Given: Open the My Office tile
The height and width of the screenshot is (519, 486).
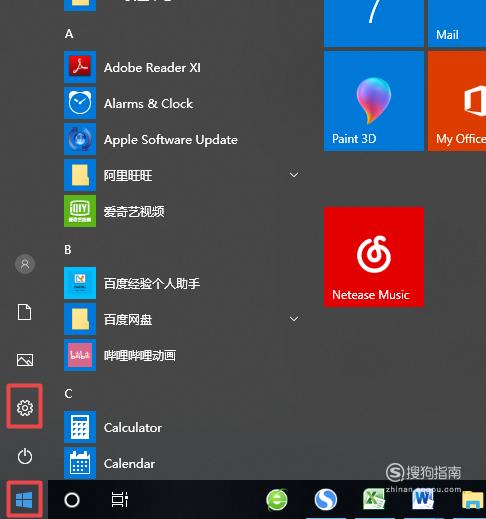Looking at the screenshot, I should pyautogui.click(x=457, y=101).
